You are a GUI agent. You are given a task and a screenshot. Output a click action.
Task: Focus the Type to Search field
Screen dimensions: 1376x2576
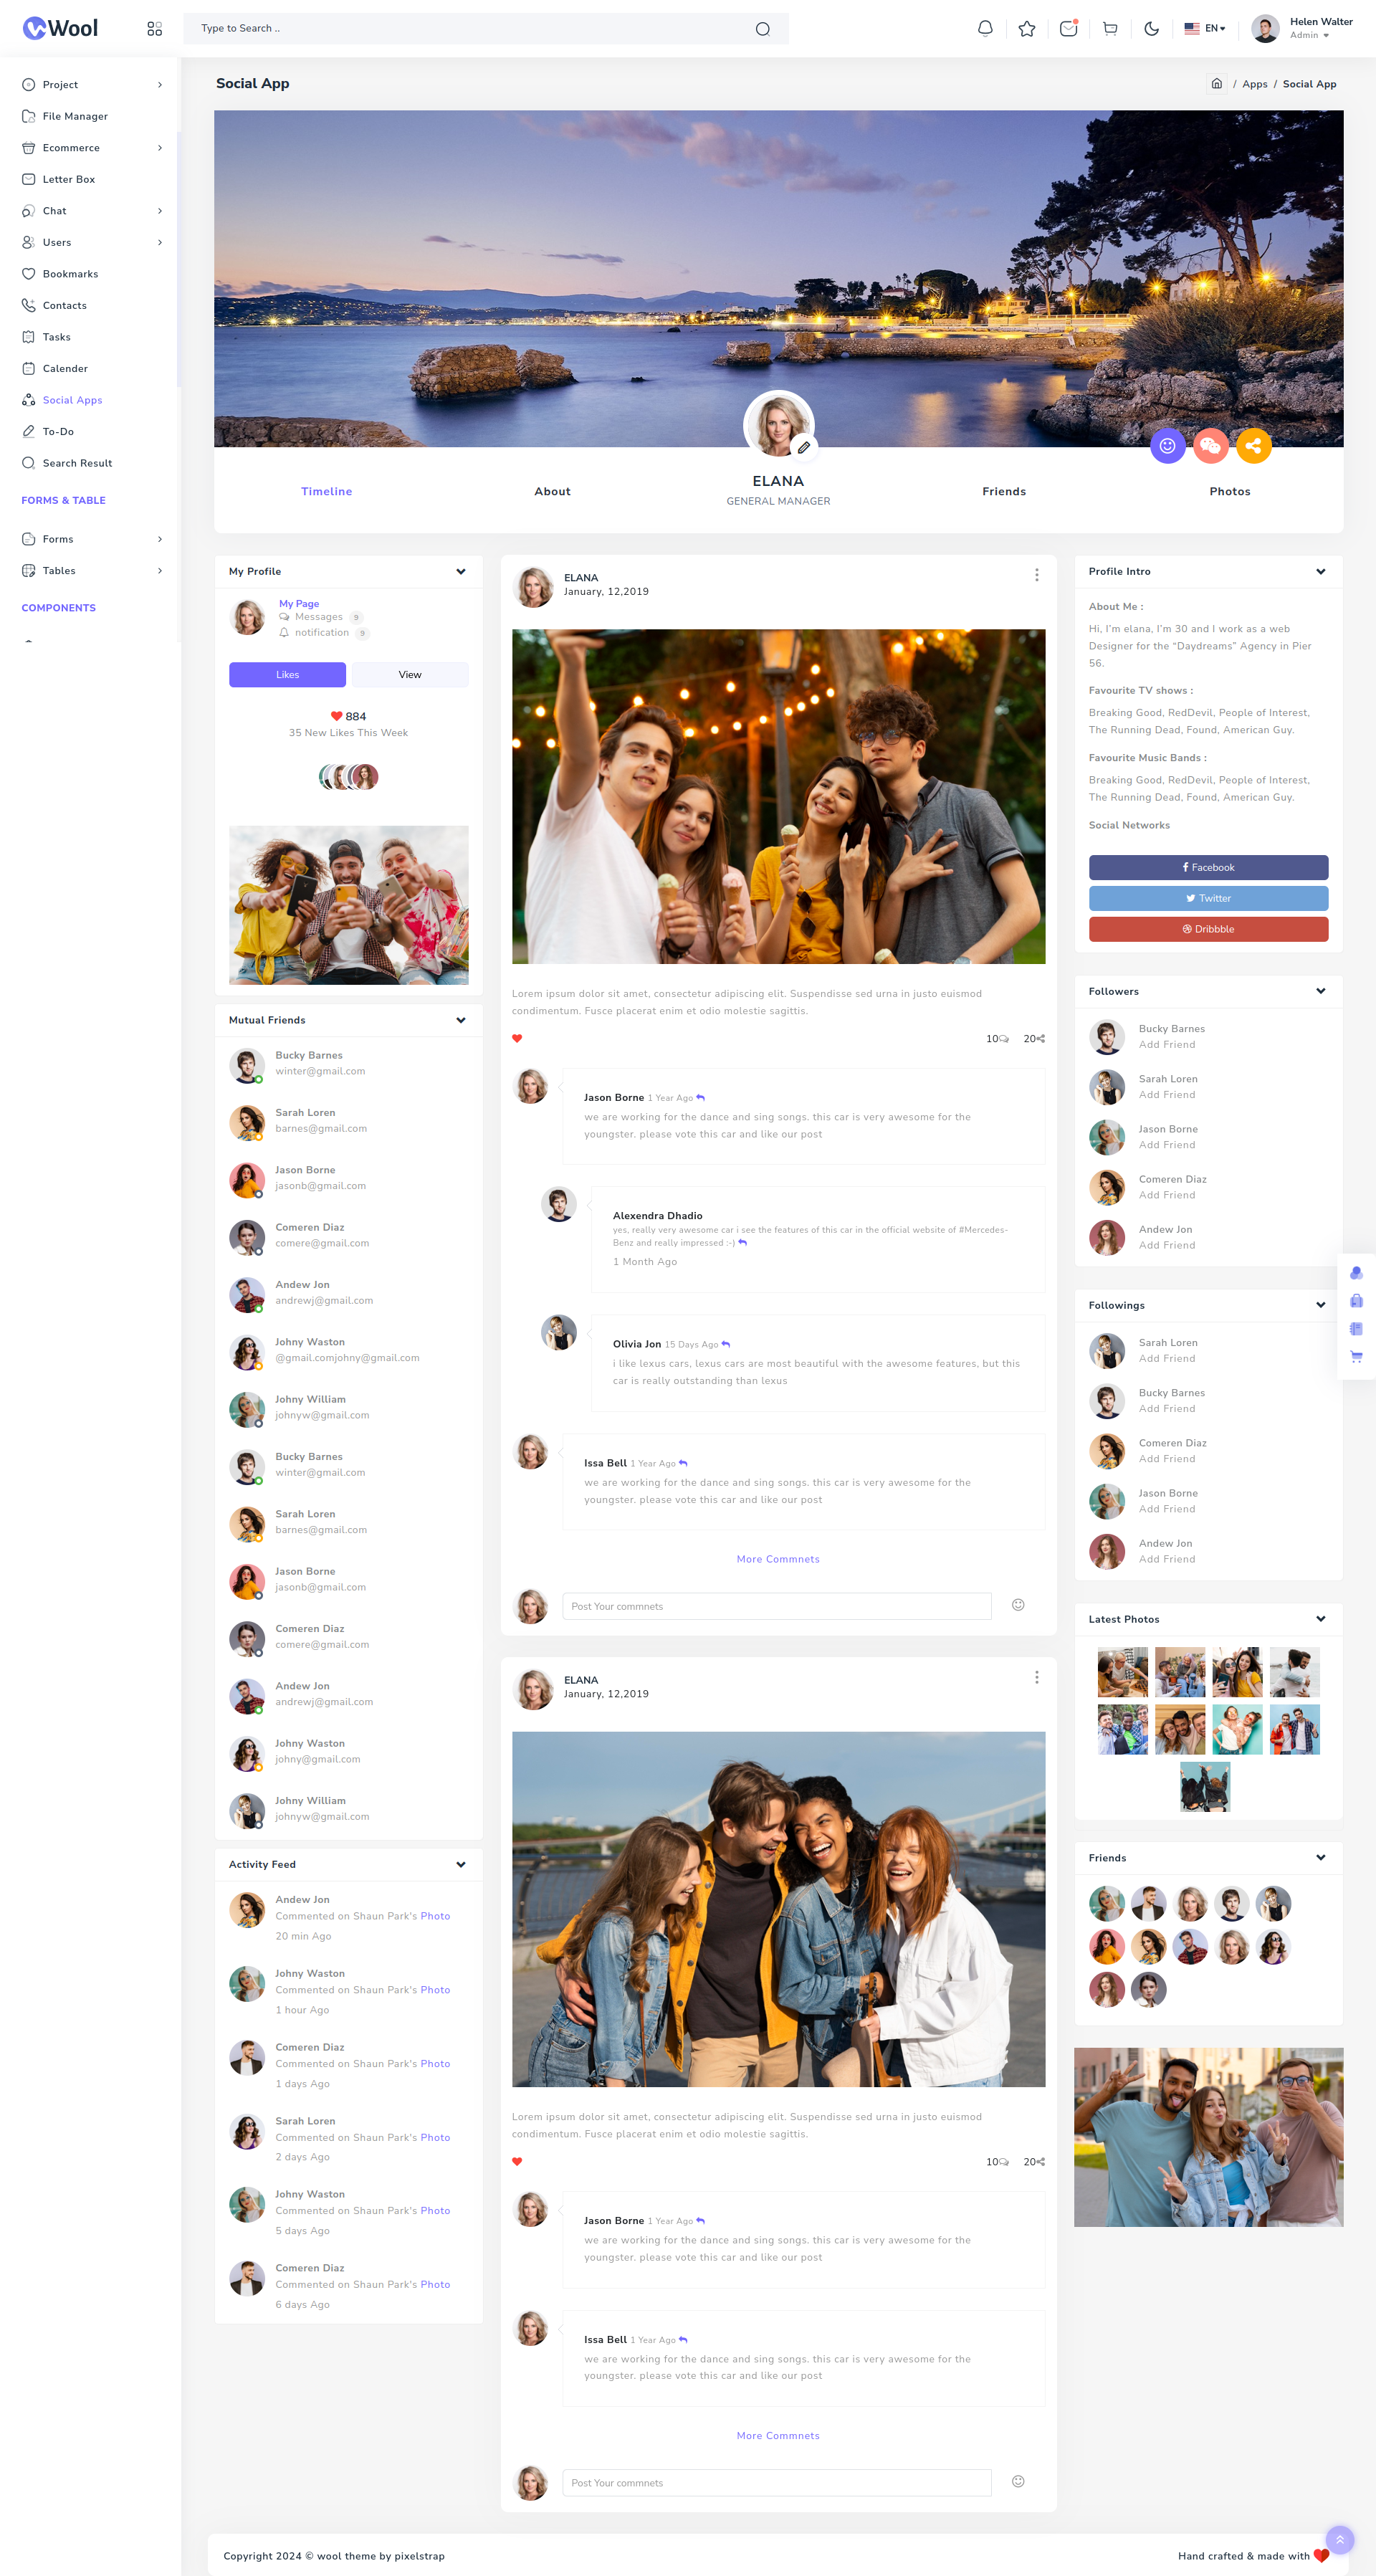point(486,29)
